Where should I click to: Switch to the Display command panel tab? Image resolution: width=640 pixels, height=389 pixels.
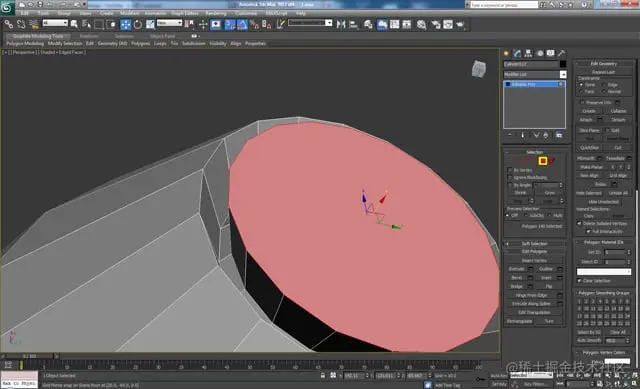tap(551, 53)
